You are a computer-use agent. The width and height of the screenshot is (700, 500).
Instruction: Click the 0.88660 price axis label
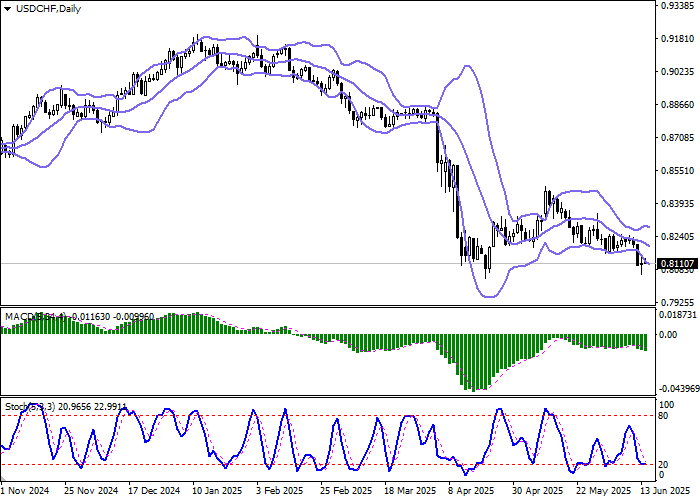(677, 105)
